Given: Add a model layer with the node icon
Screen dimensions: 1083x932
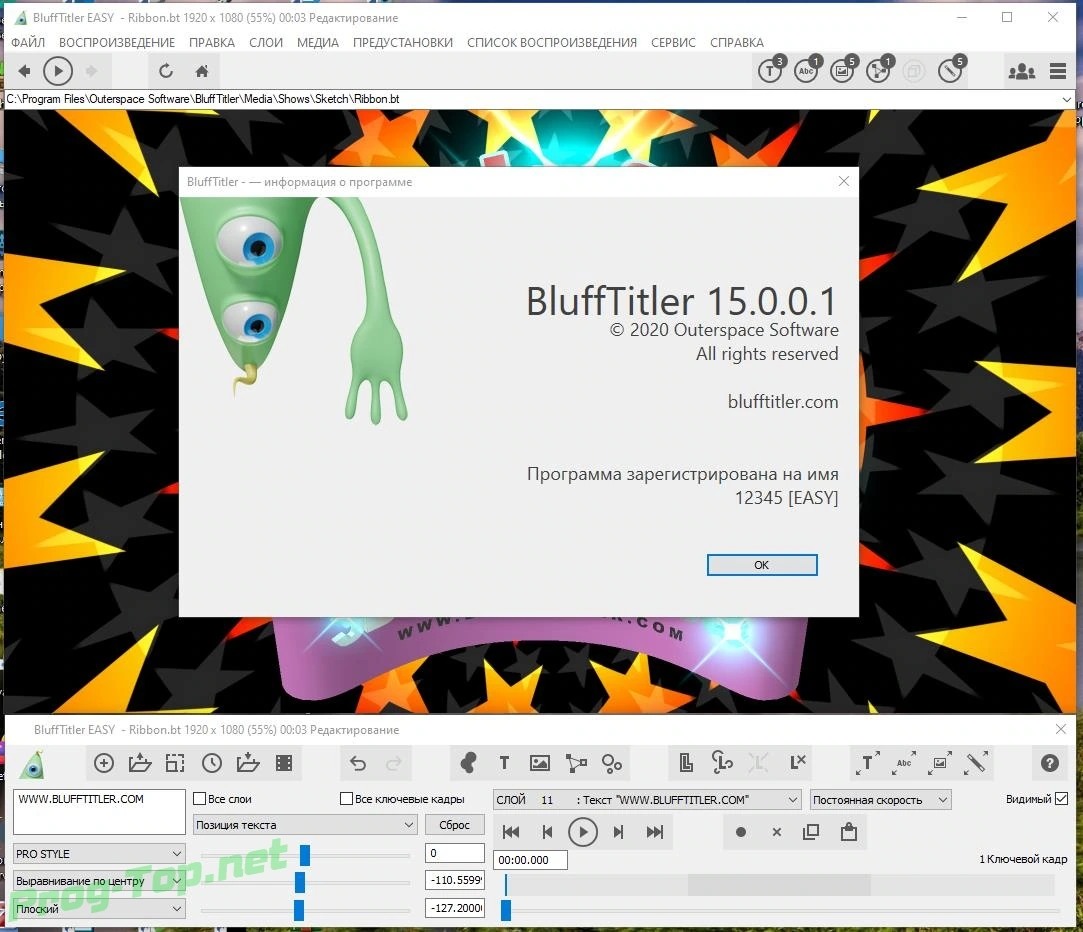Looking at the screenshot, I should pyautogui.click(x=576, y=763).
